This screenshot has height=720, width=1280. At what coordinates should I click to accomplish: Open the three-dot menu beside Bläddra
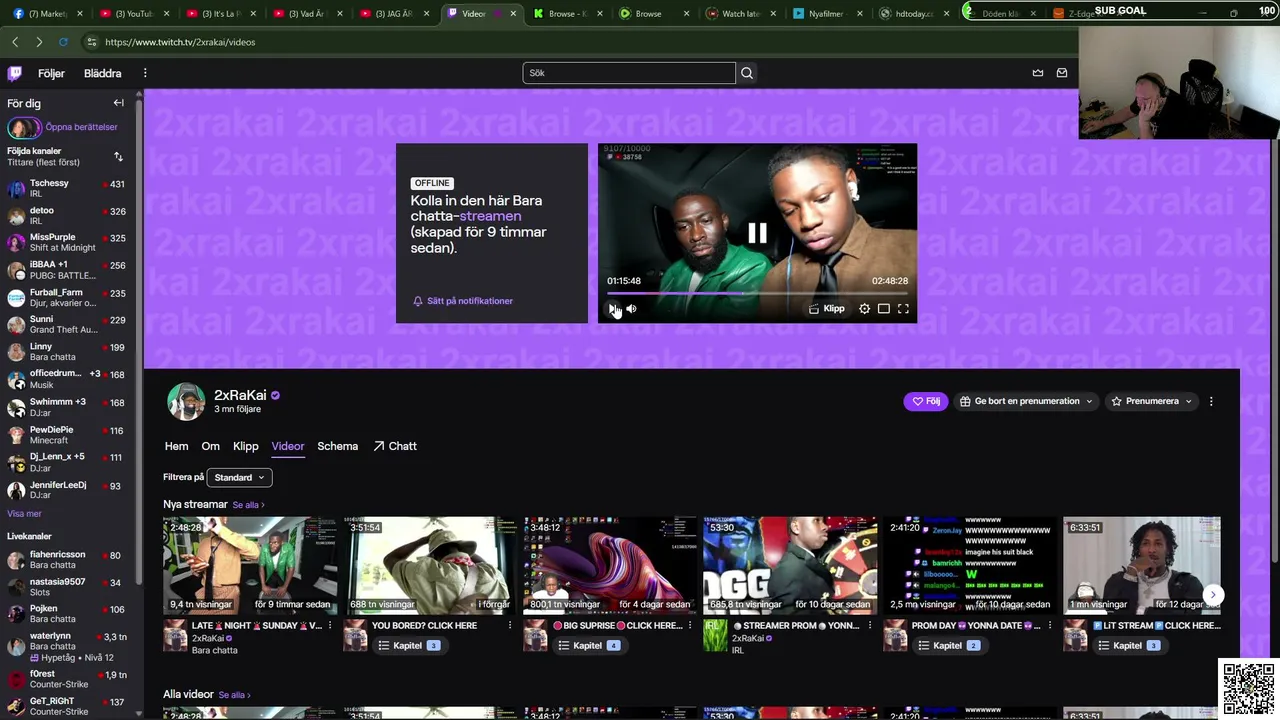click(145, 73)
